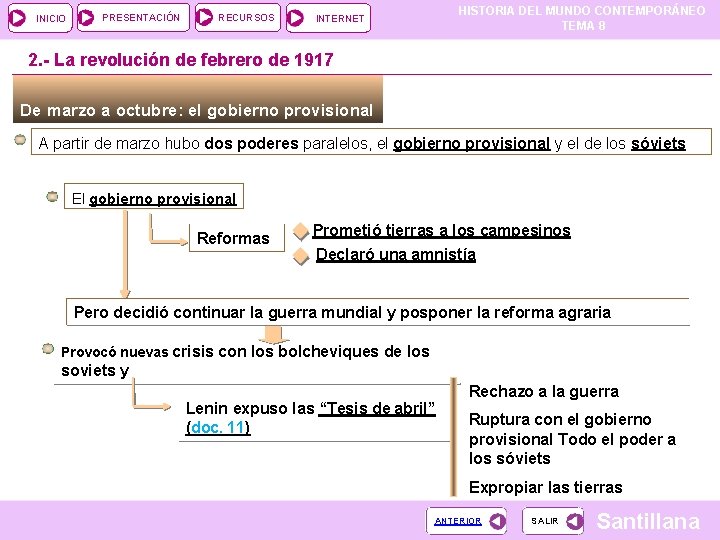The image size is (720, 540).
Task: Exit using the SALIR button
Action: tap(552, 521)
